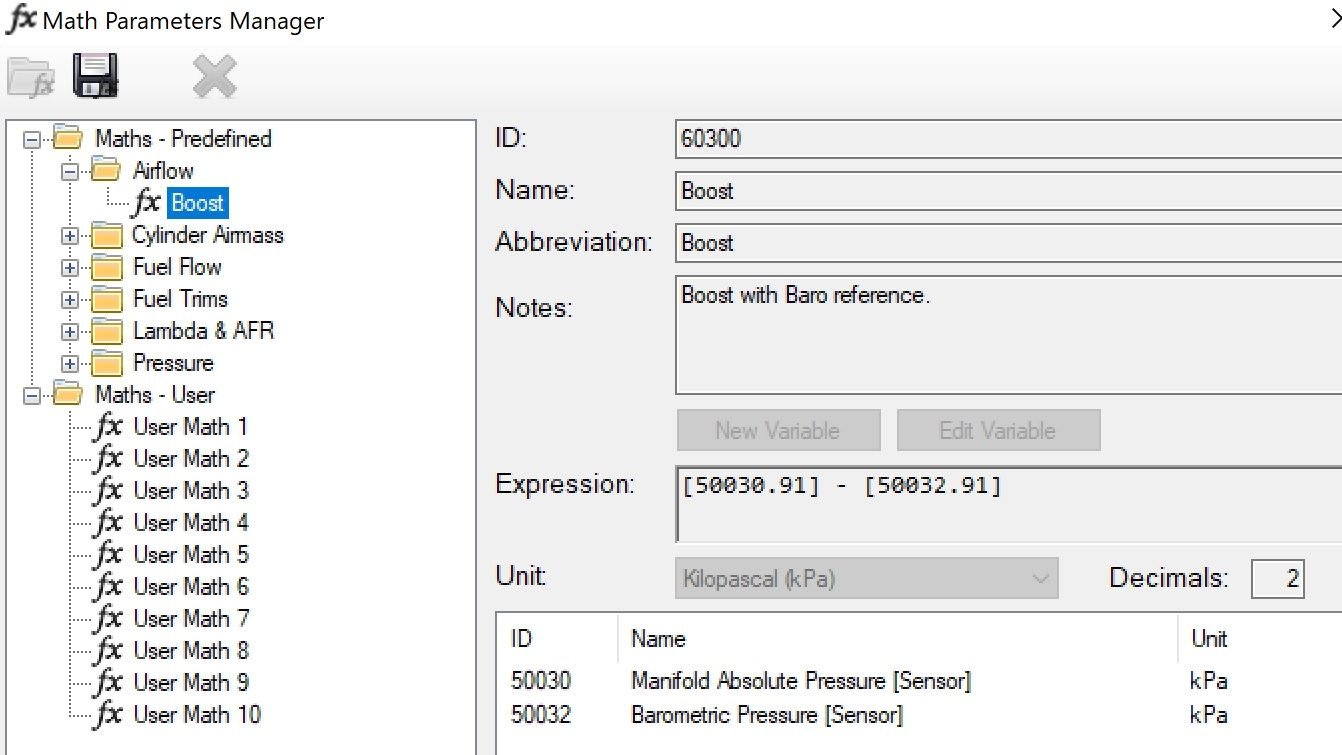The height and width of the screenshot is (755, 1342).
Task: Click the open math file folder icon
Action: 30,77
